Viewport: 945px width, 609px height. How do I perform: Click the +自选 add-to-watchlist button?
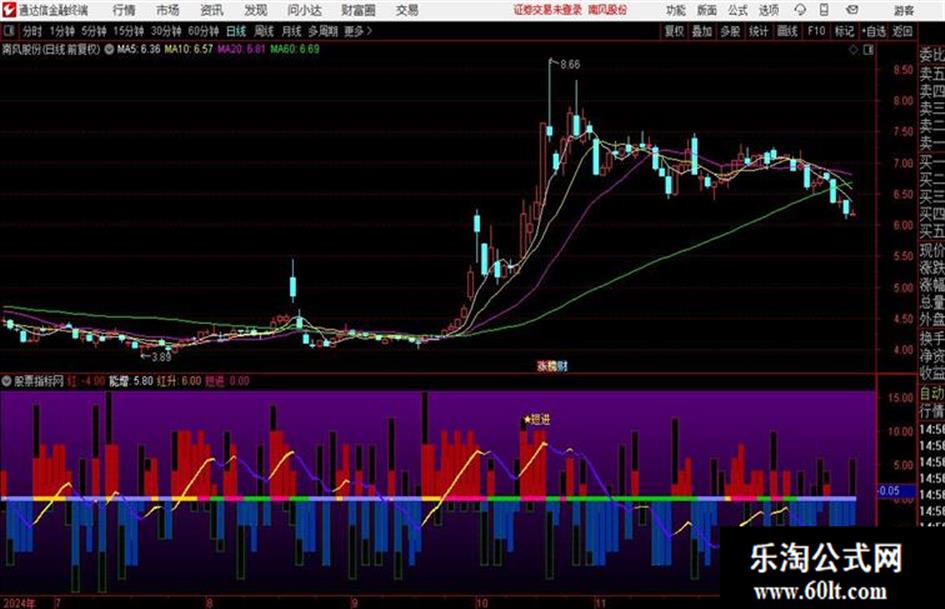click(873, 31)
